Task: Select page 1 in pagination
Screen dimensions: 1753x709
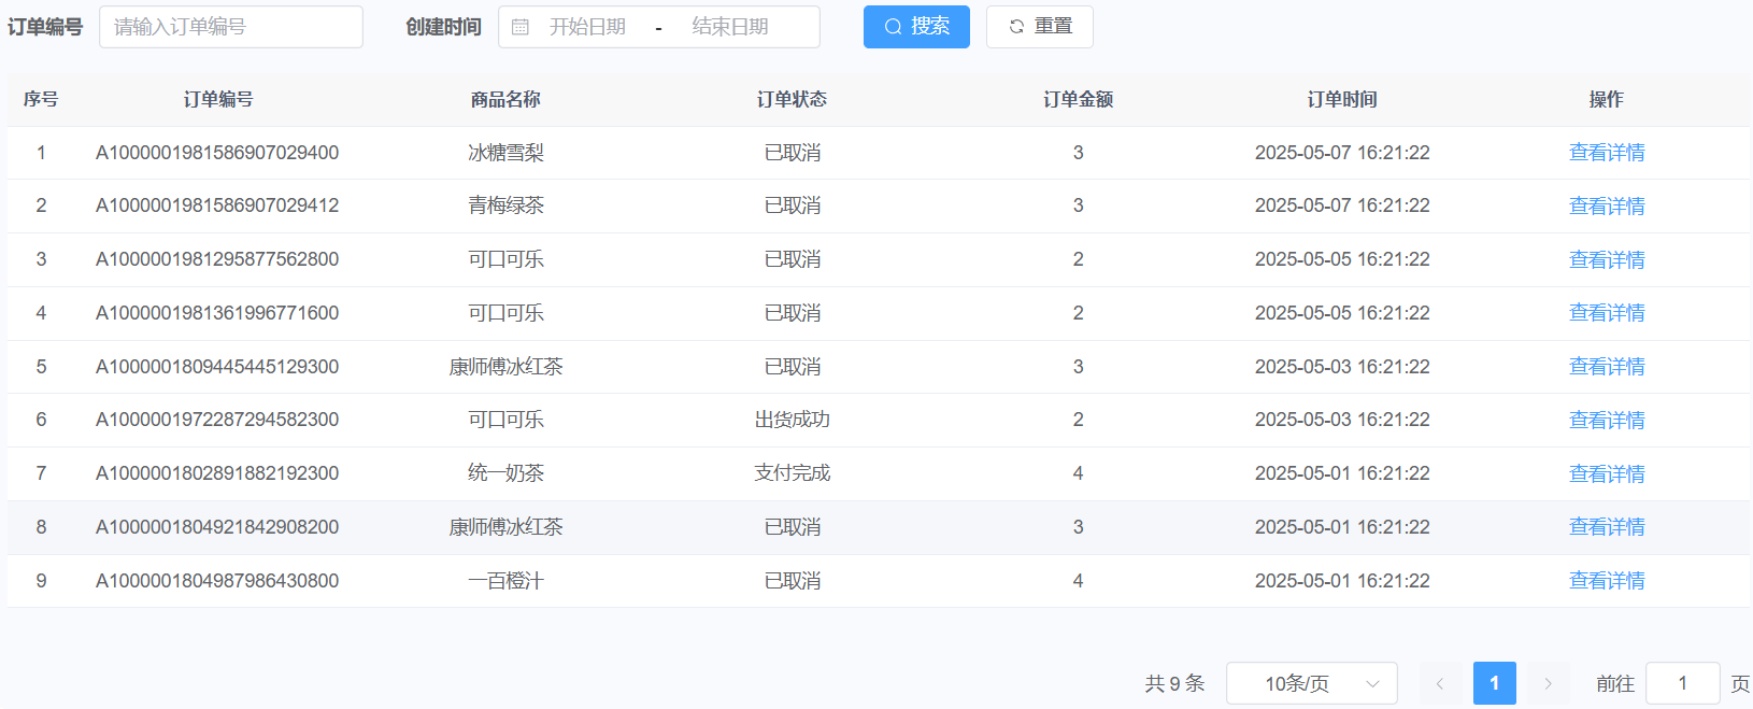Action: [1494, 683]
